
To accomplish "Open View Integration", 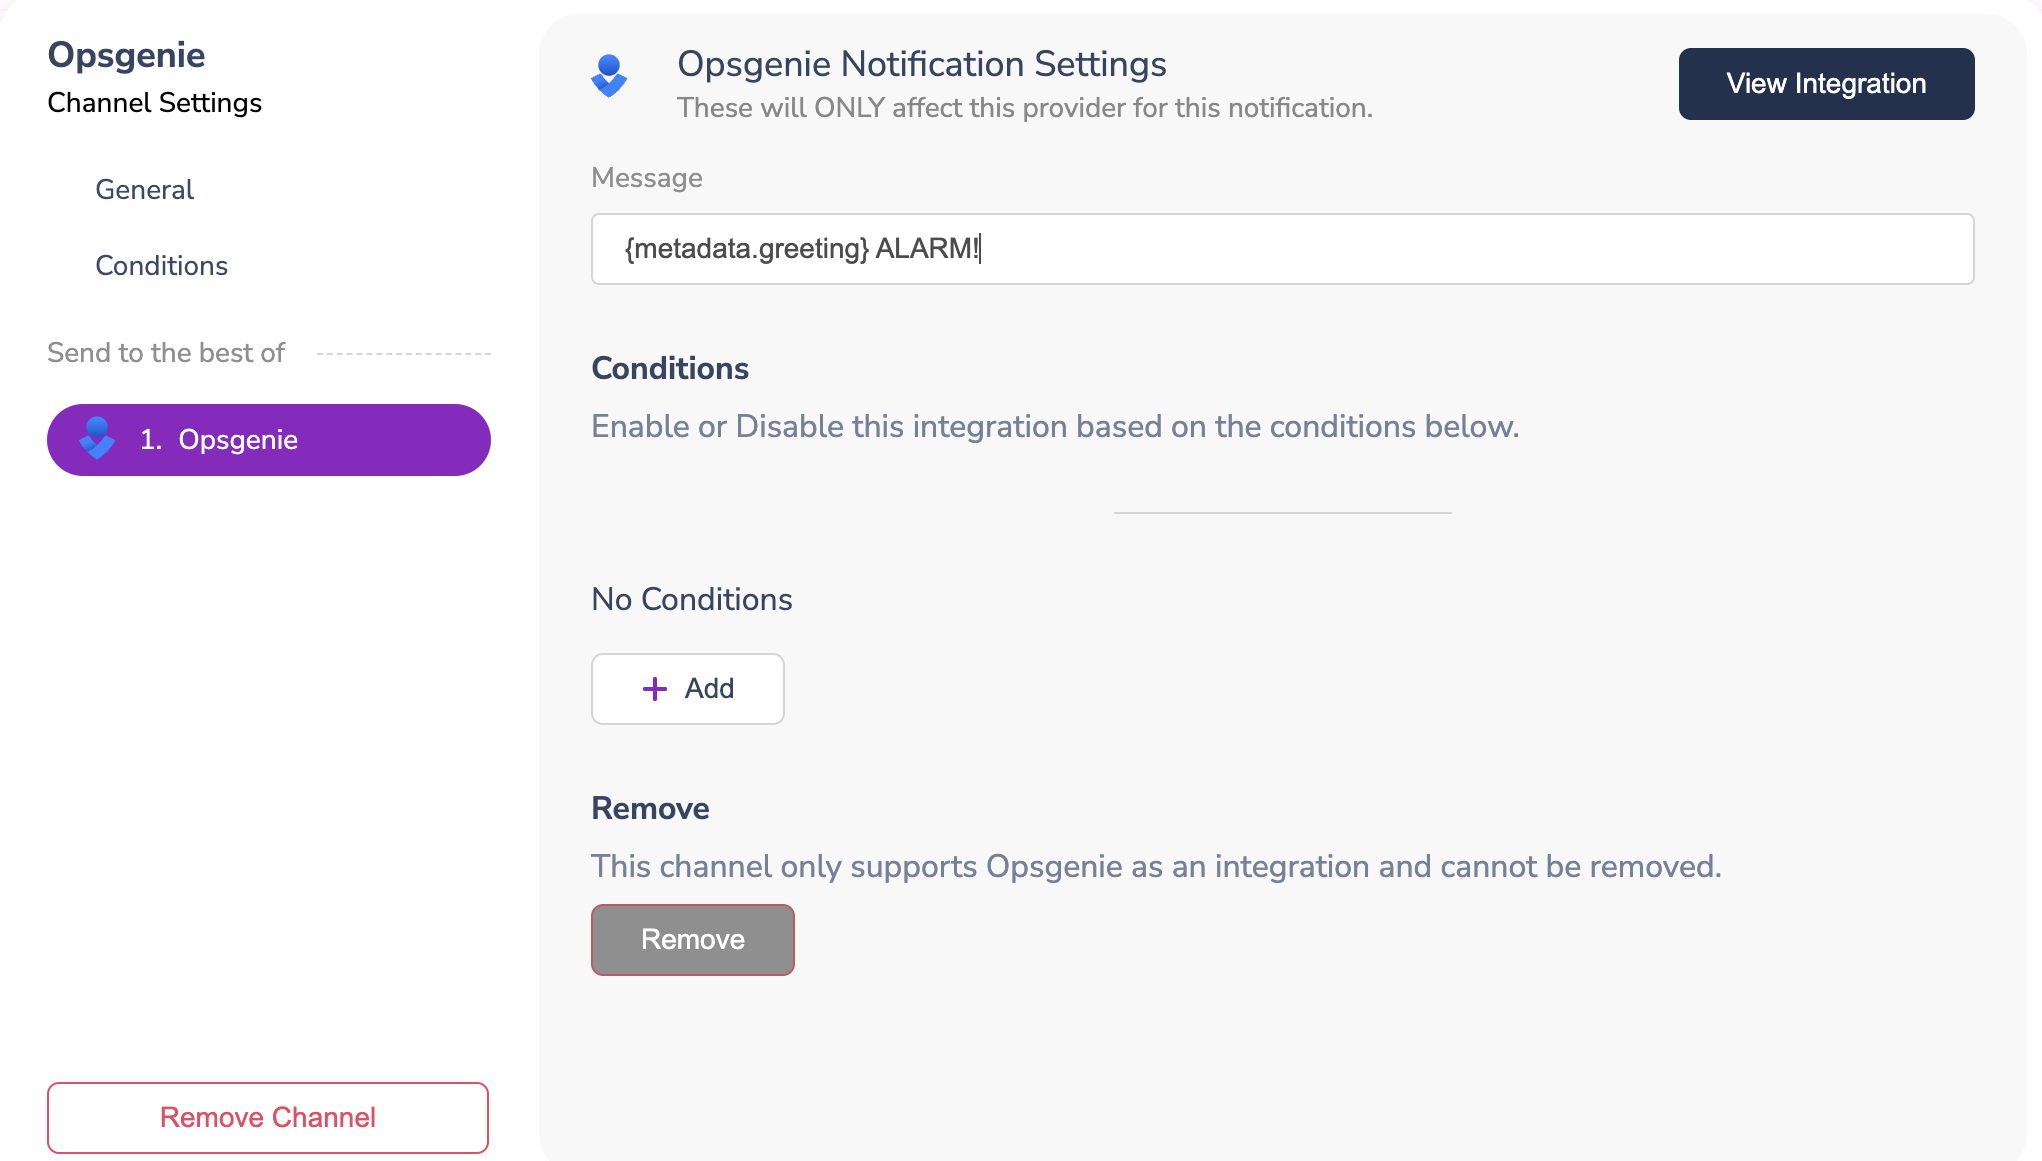I will tap(1825, 83).
